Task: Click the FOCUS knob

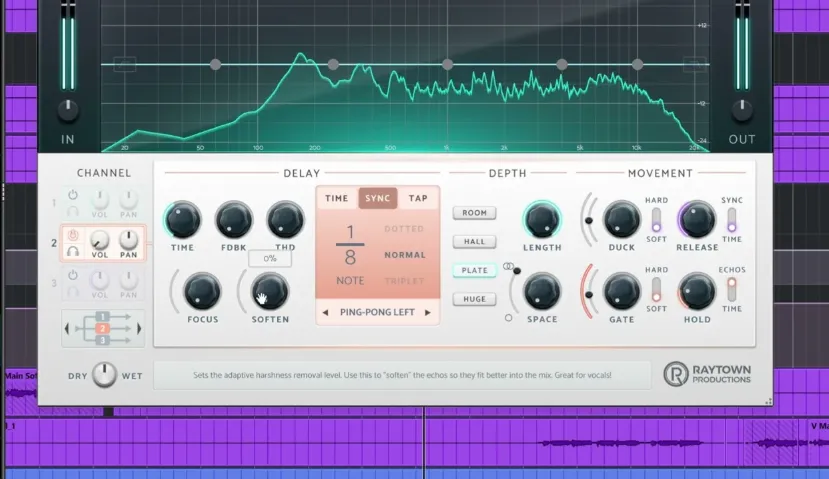Action: (x=202, y=291)
